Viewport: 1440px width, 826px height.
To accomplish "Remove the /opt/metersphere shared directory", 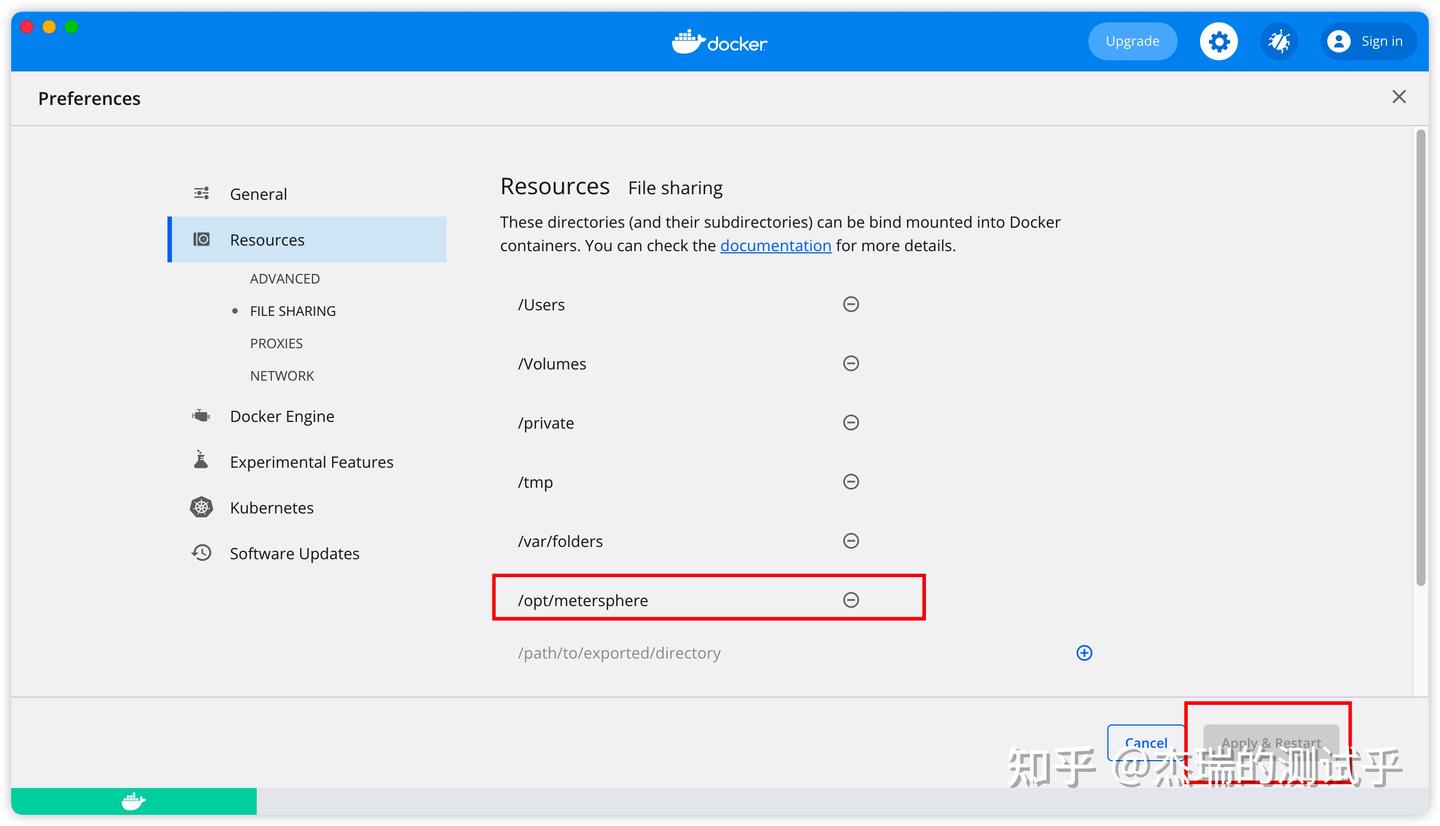I will click(851, 599).
